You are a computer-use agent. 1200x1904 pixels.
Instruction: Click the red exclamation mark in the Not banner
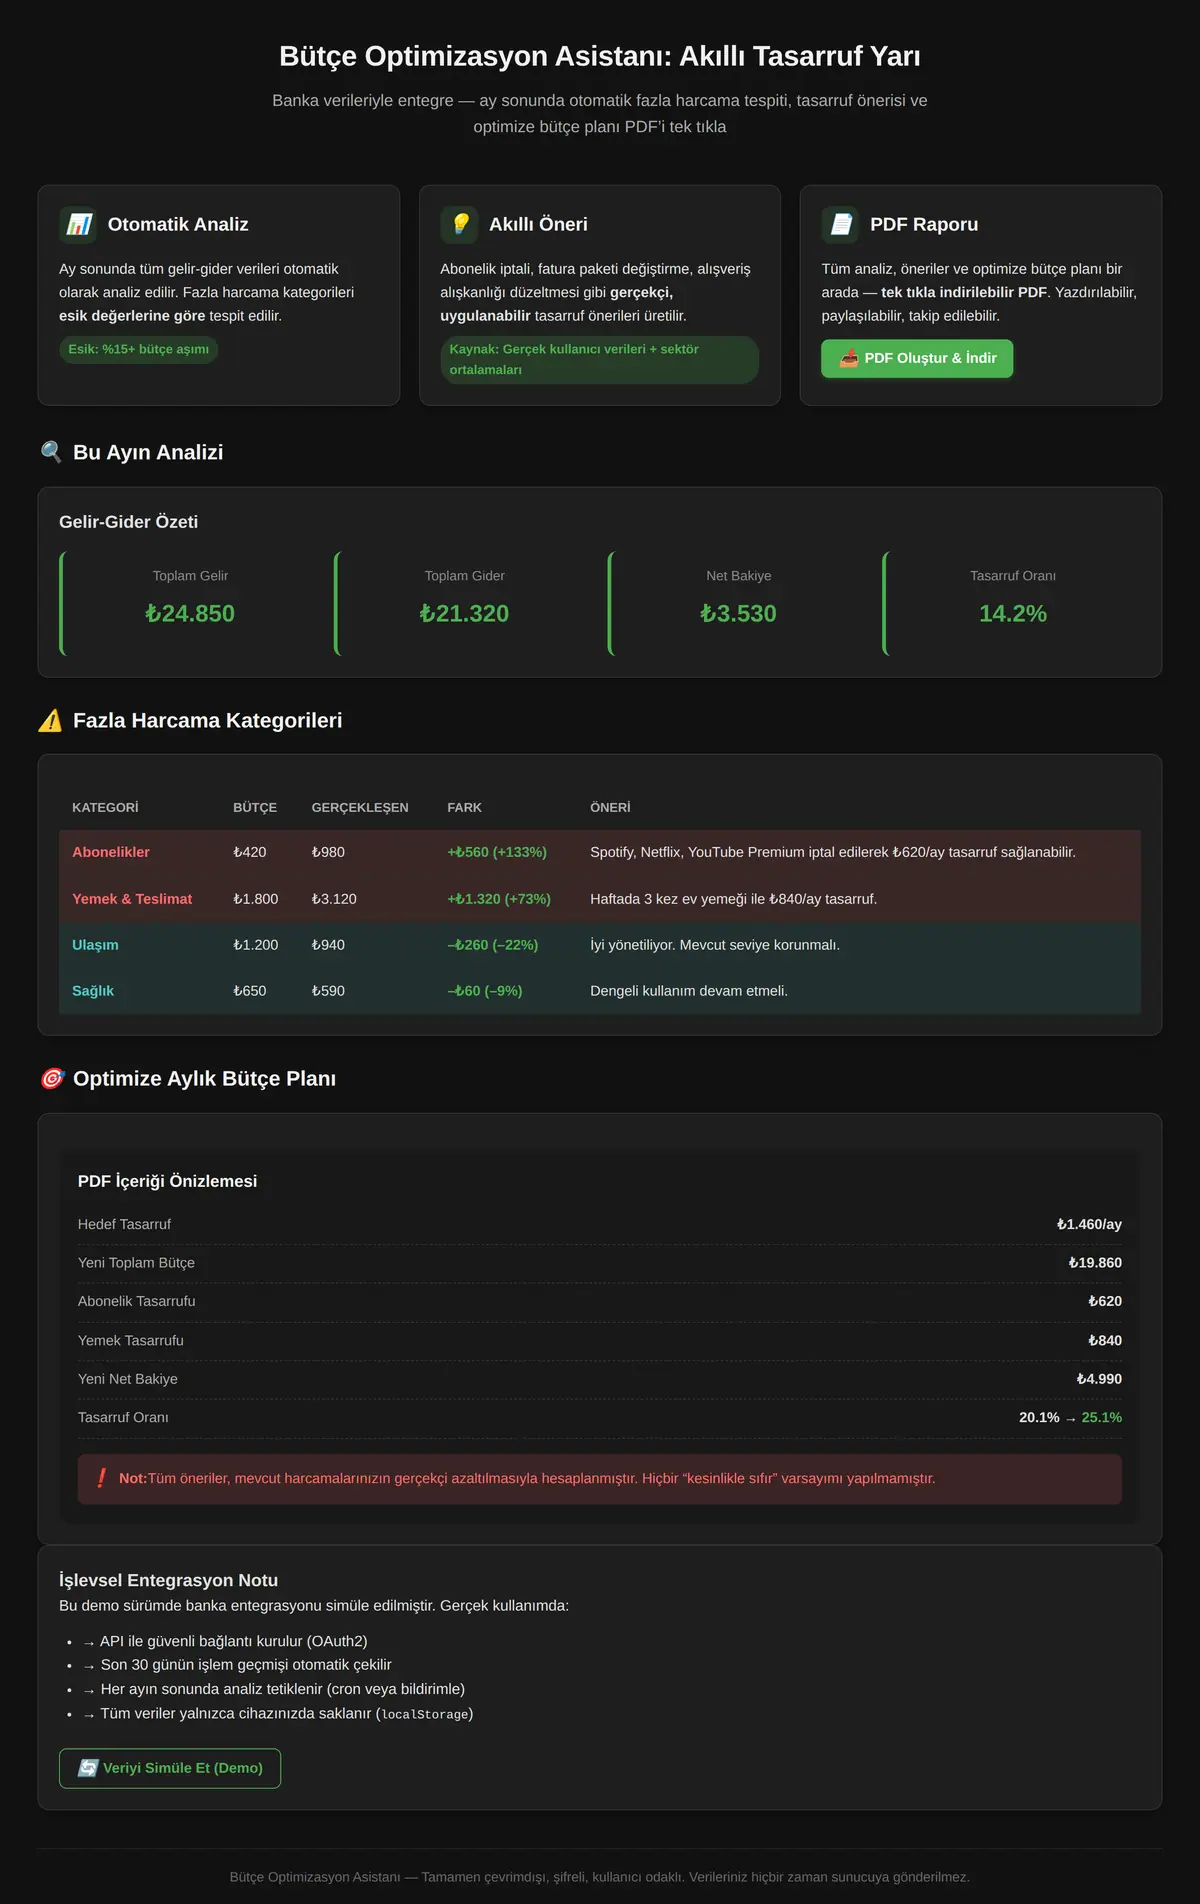coord(101,1478)
